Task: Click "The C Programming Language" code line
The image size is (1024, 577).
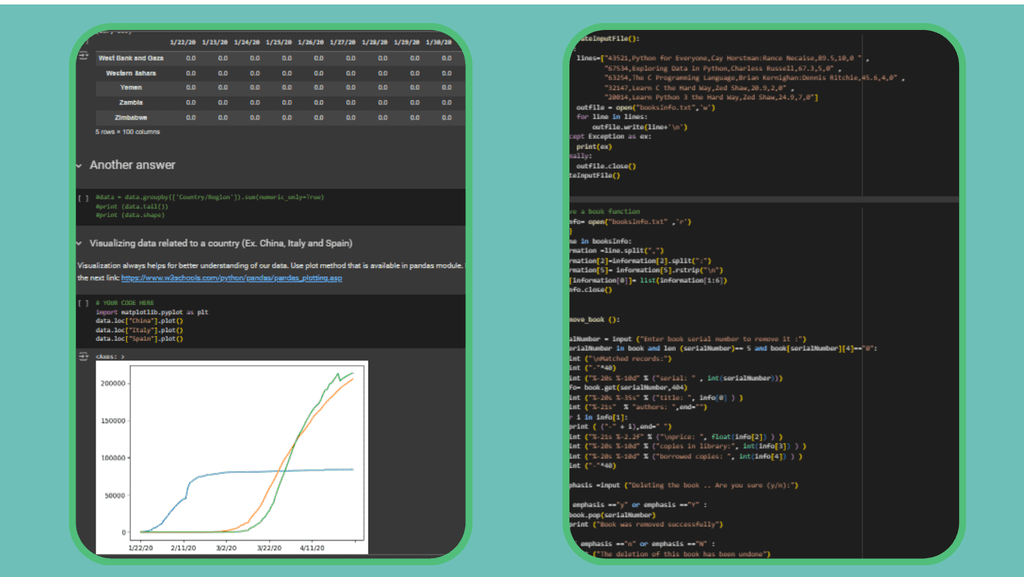Action: pos(755,78)
